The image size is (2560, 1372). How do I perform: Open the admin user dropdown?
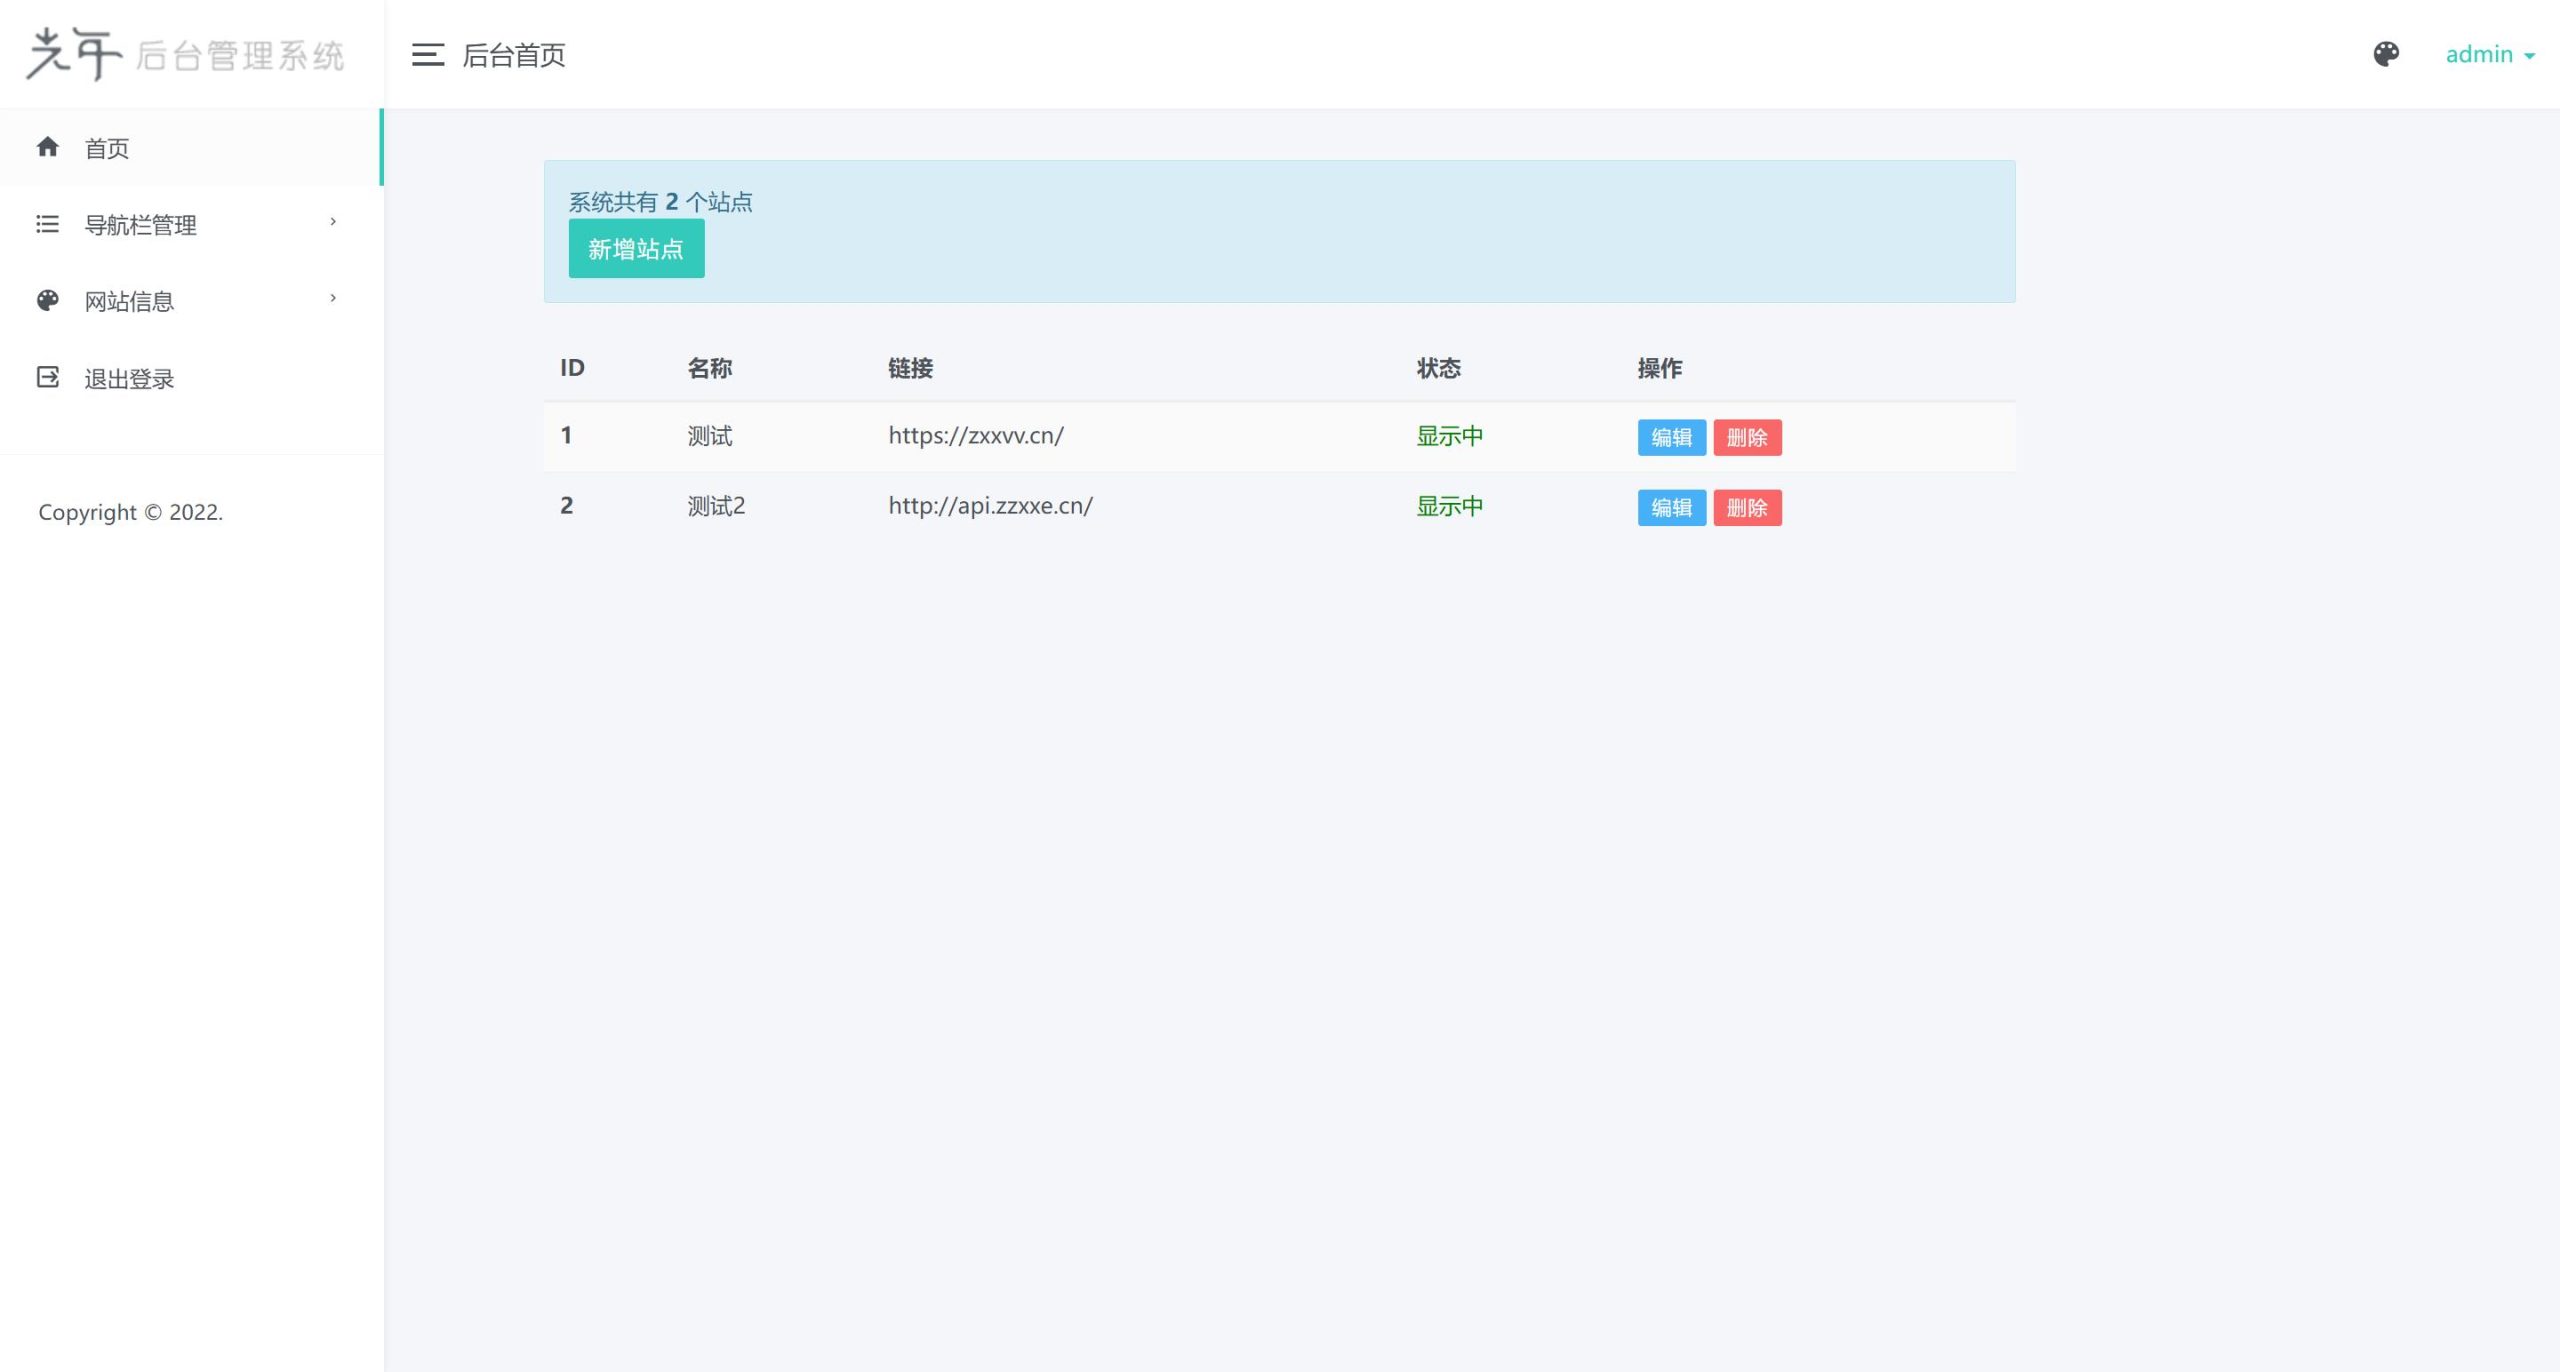(2490, 54)
